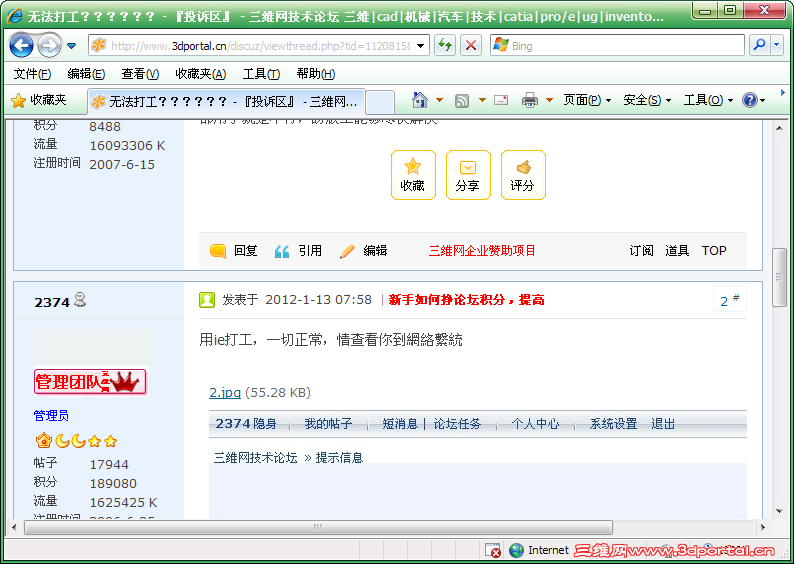This screenshot has width=794, height=564.
Task: Open the 文件(F) menu
Action: (x=32, y=74)
